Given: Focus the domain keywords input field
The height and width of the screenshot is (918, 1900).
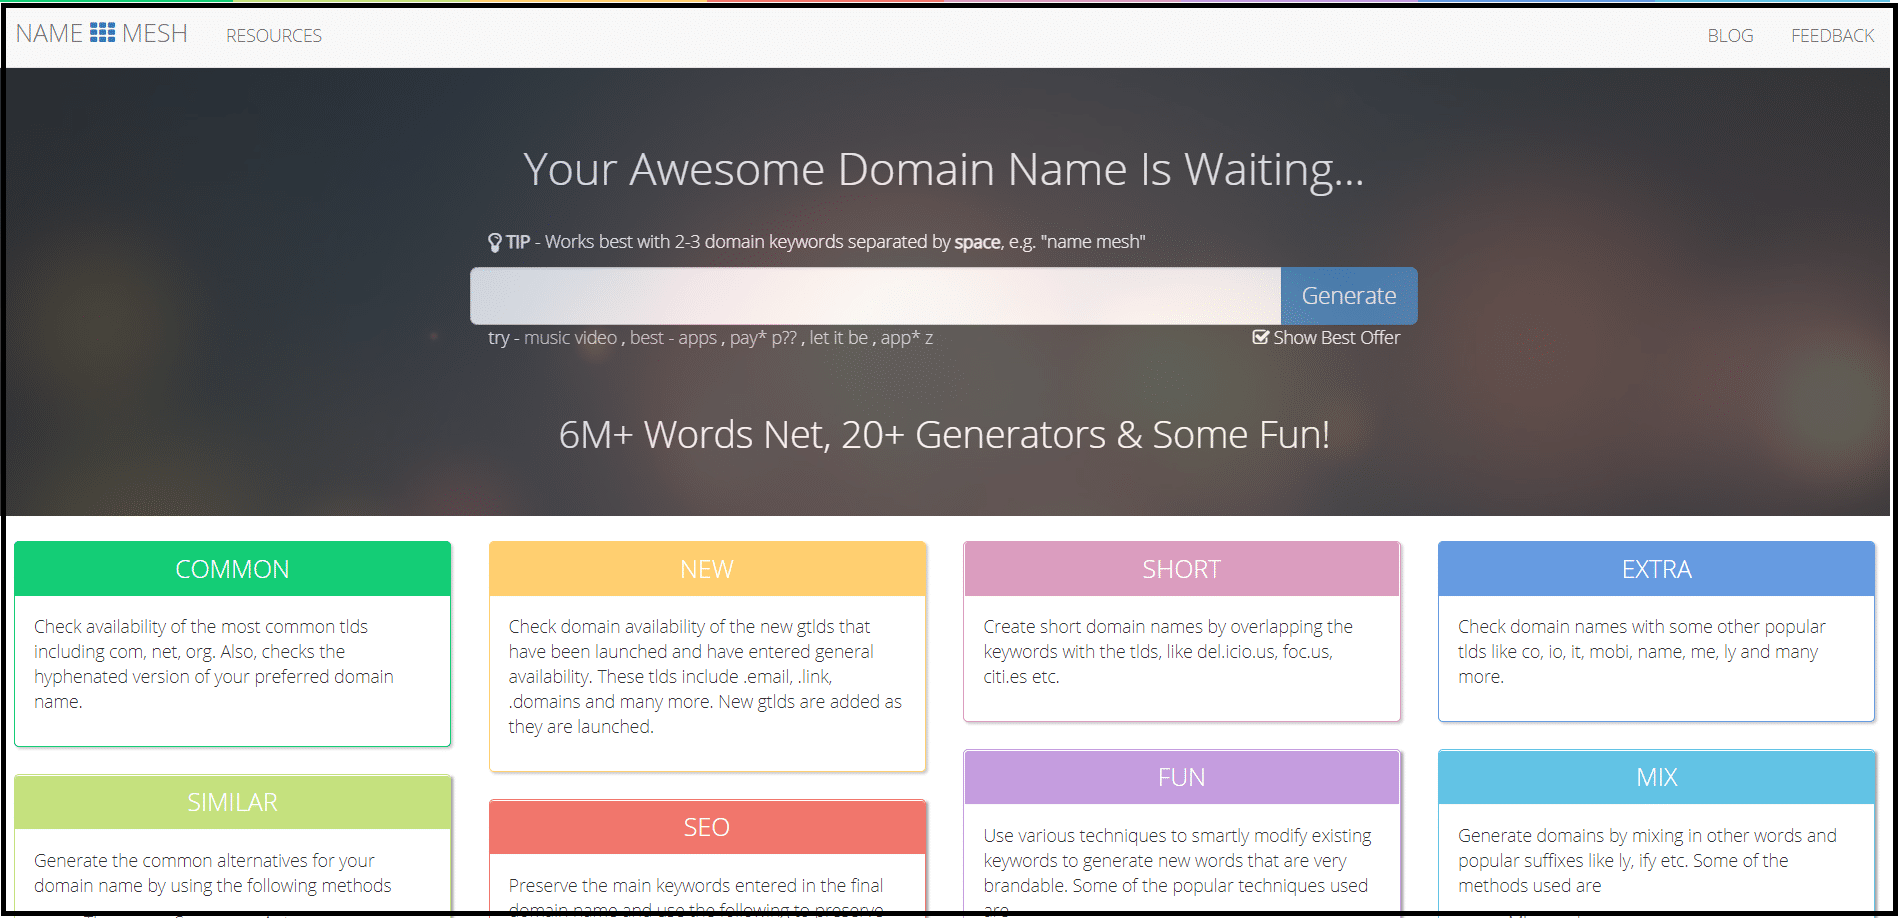Looking at the screenshot, I should (x=875, y=296).
